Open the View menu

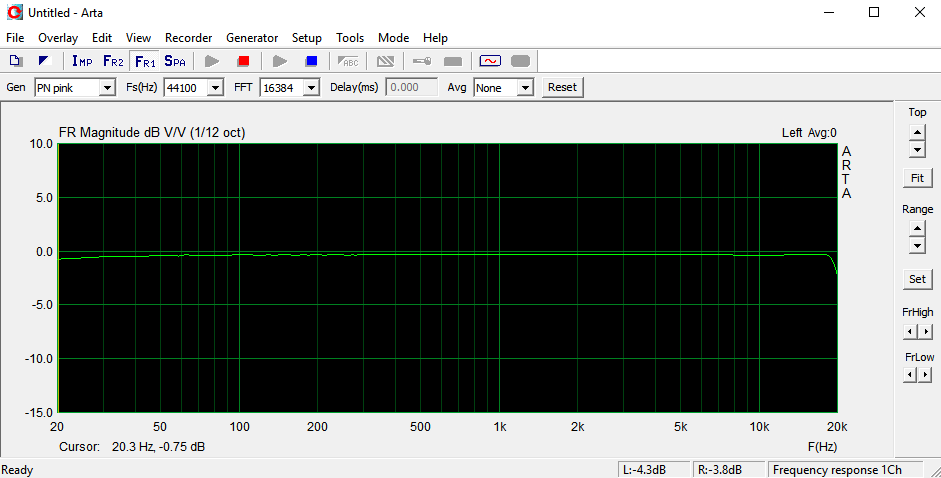pos(138,38)
